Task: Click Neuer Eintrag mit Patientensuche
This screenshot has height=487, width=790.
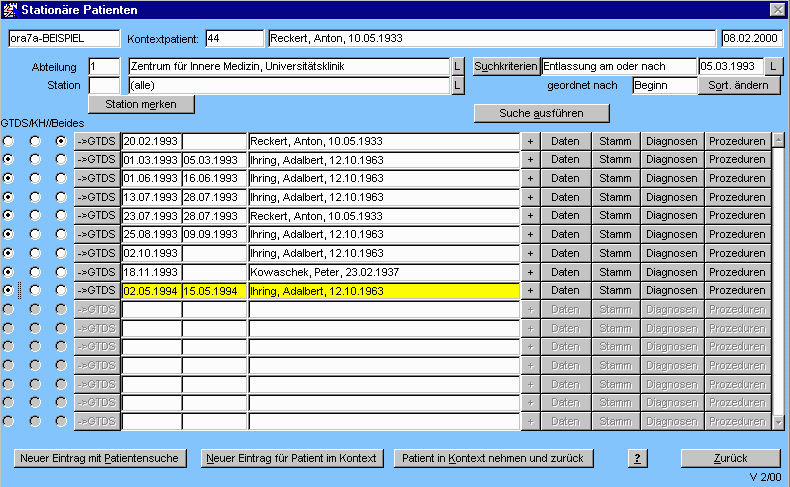Action: point(100,458)
